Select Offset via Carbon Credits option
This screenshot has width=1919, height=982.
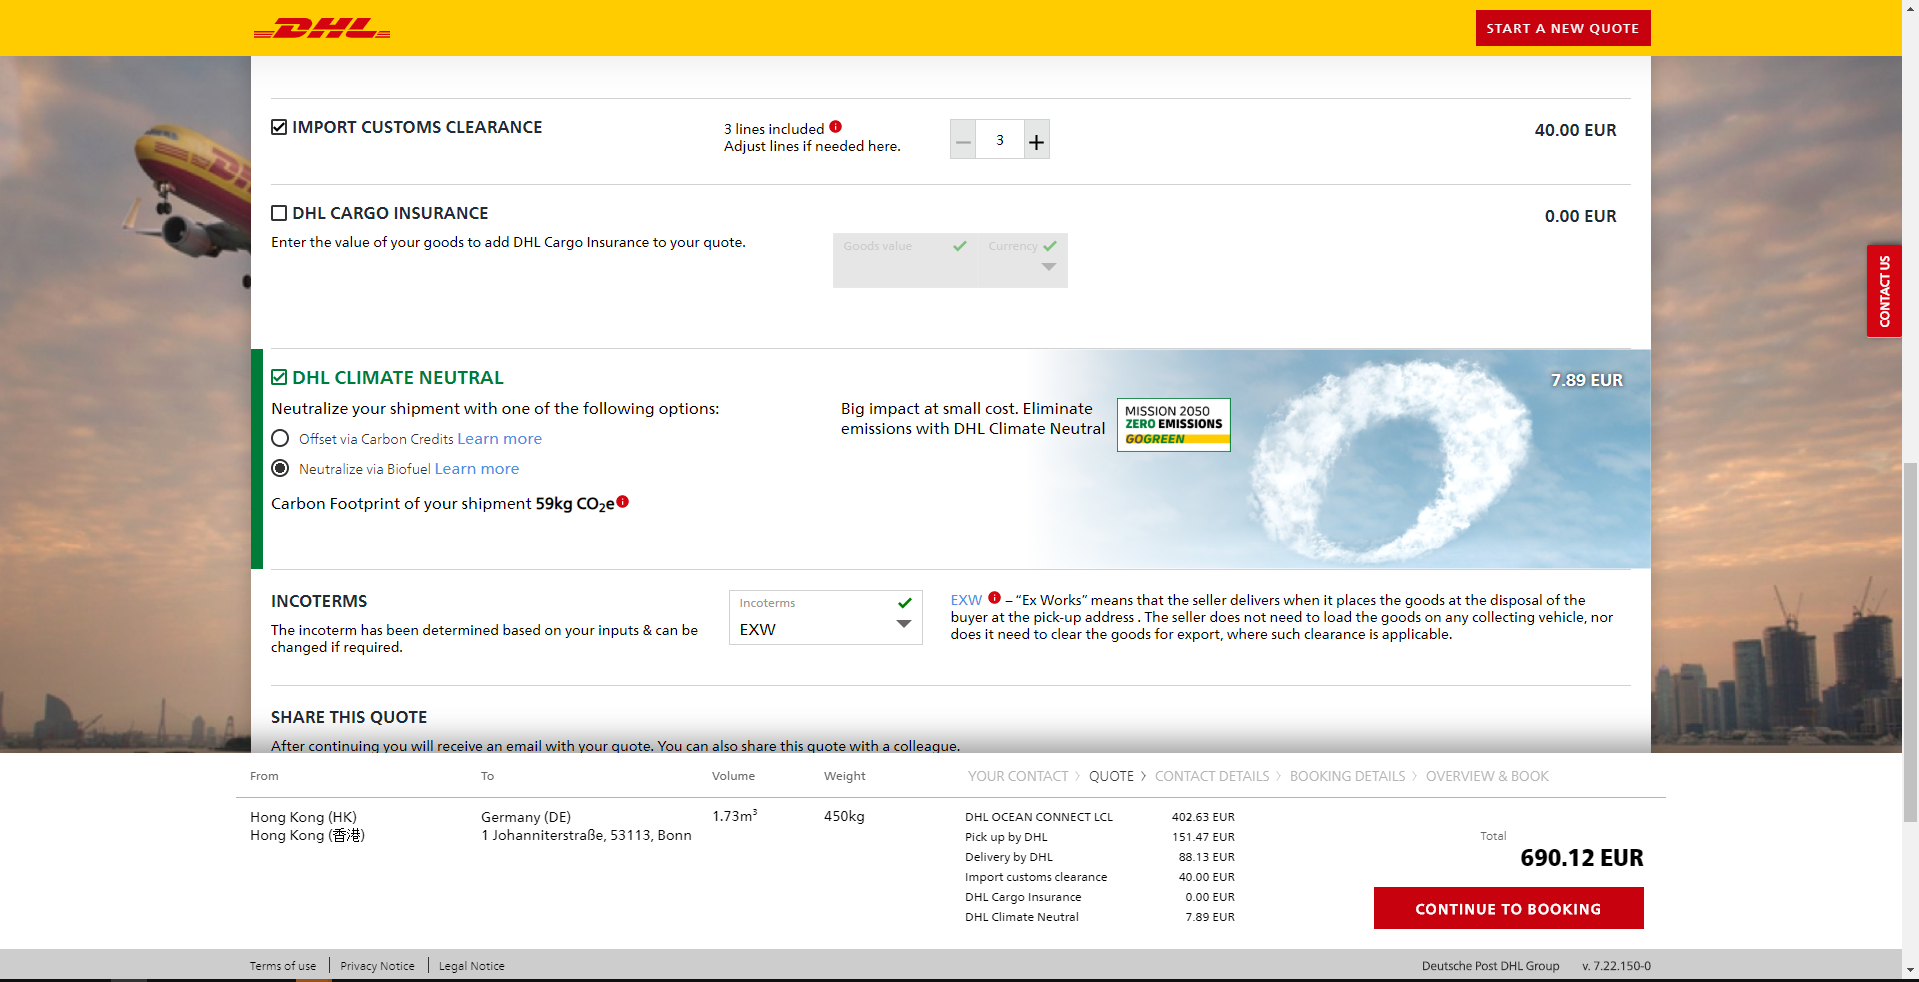click(x=280, y=438)
